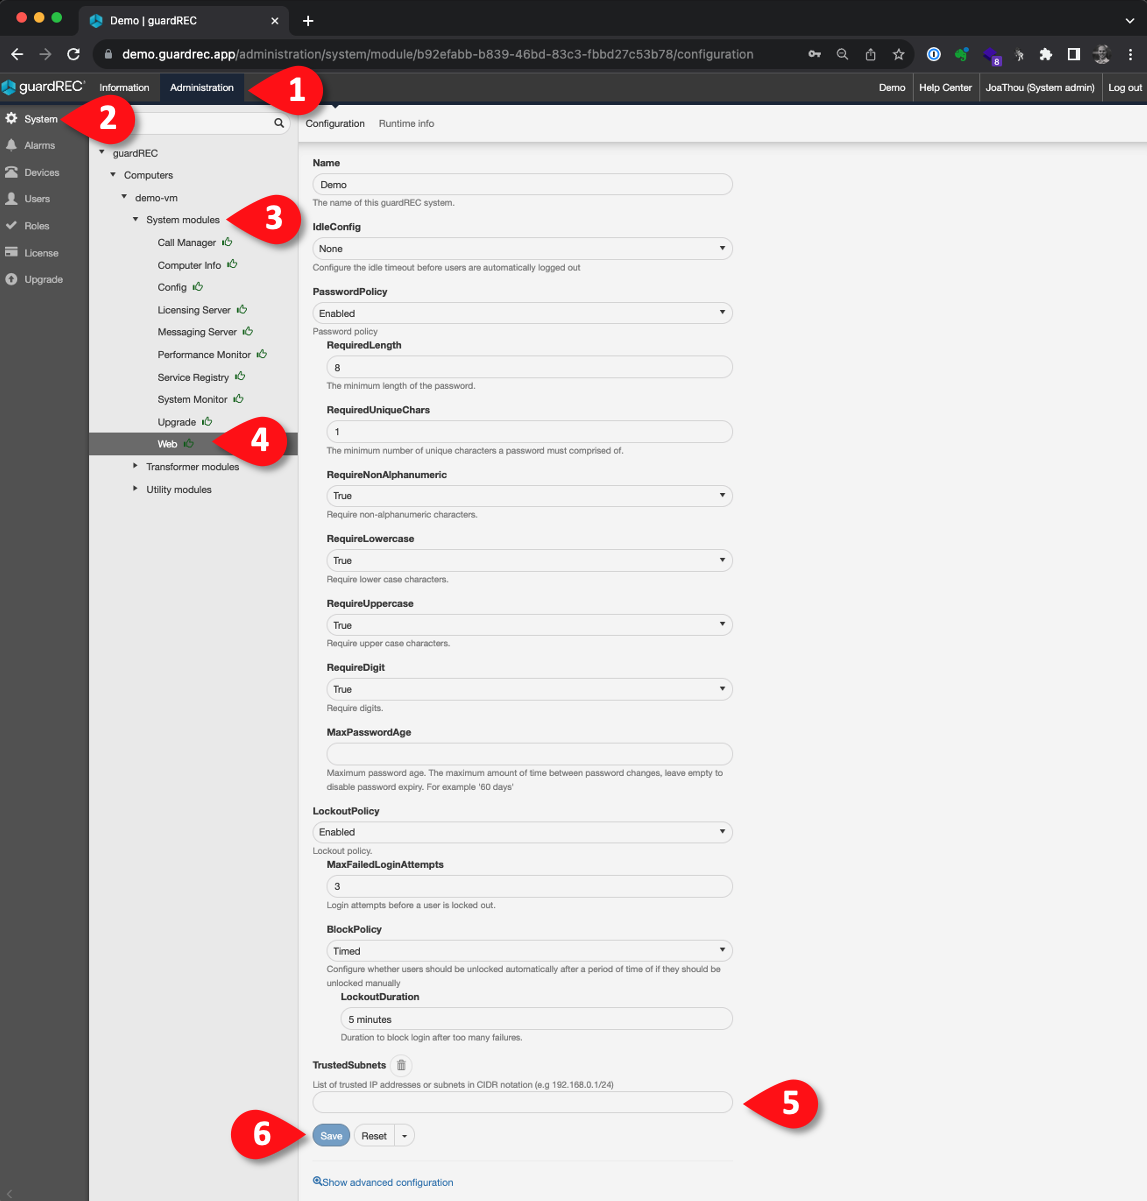Open Upgrade section in left sidebar
Image resolution: width=1147 pixels, height=1201 pixels.
pos(43,280)
